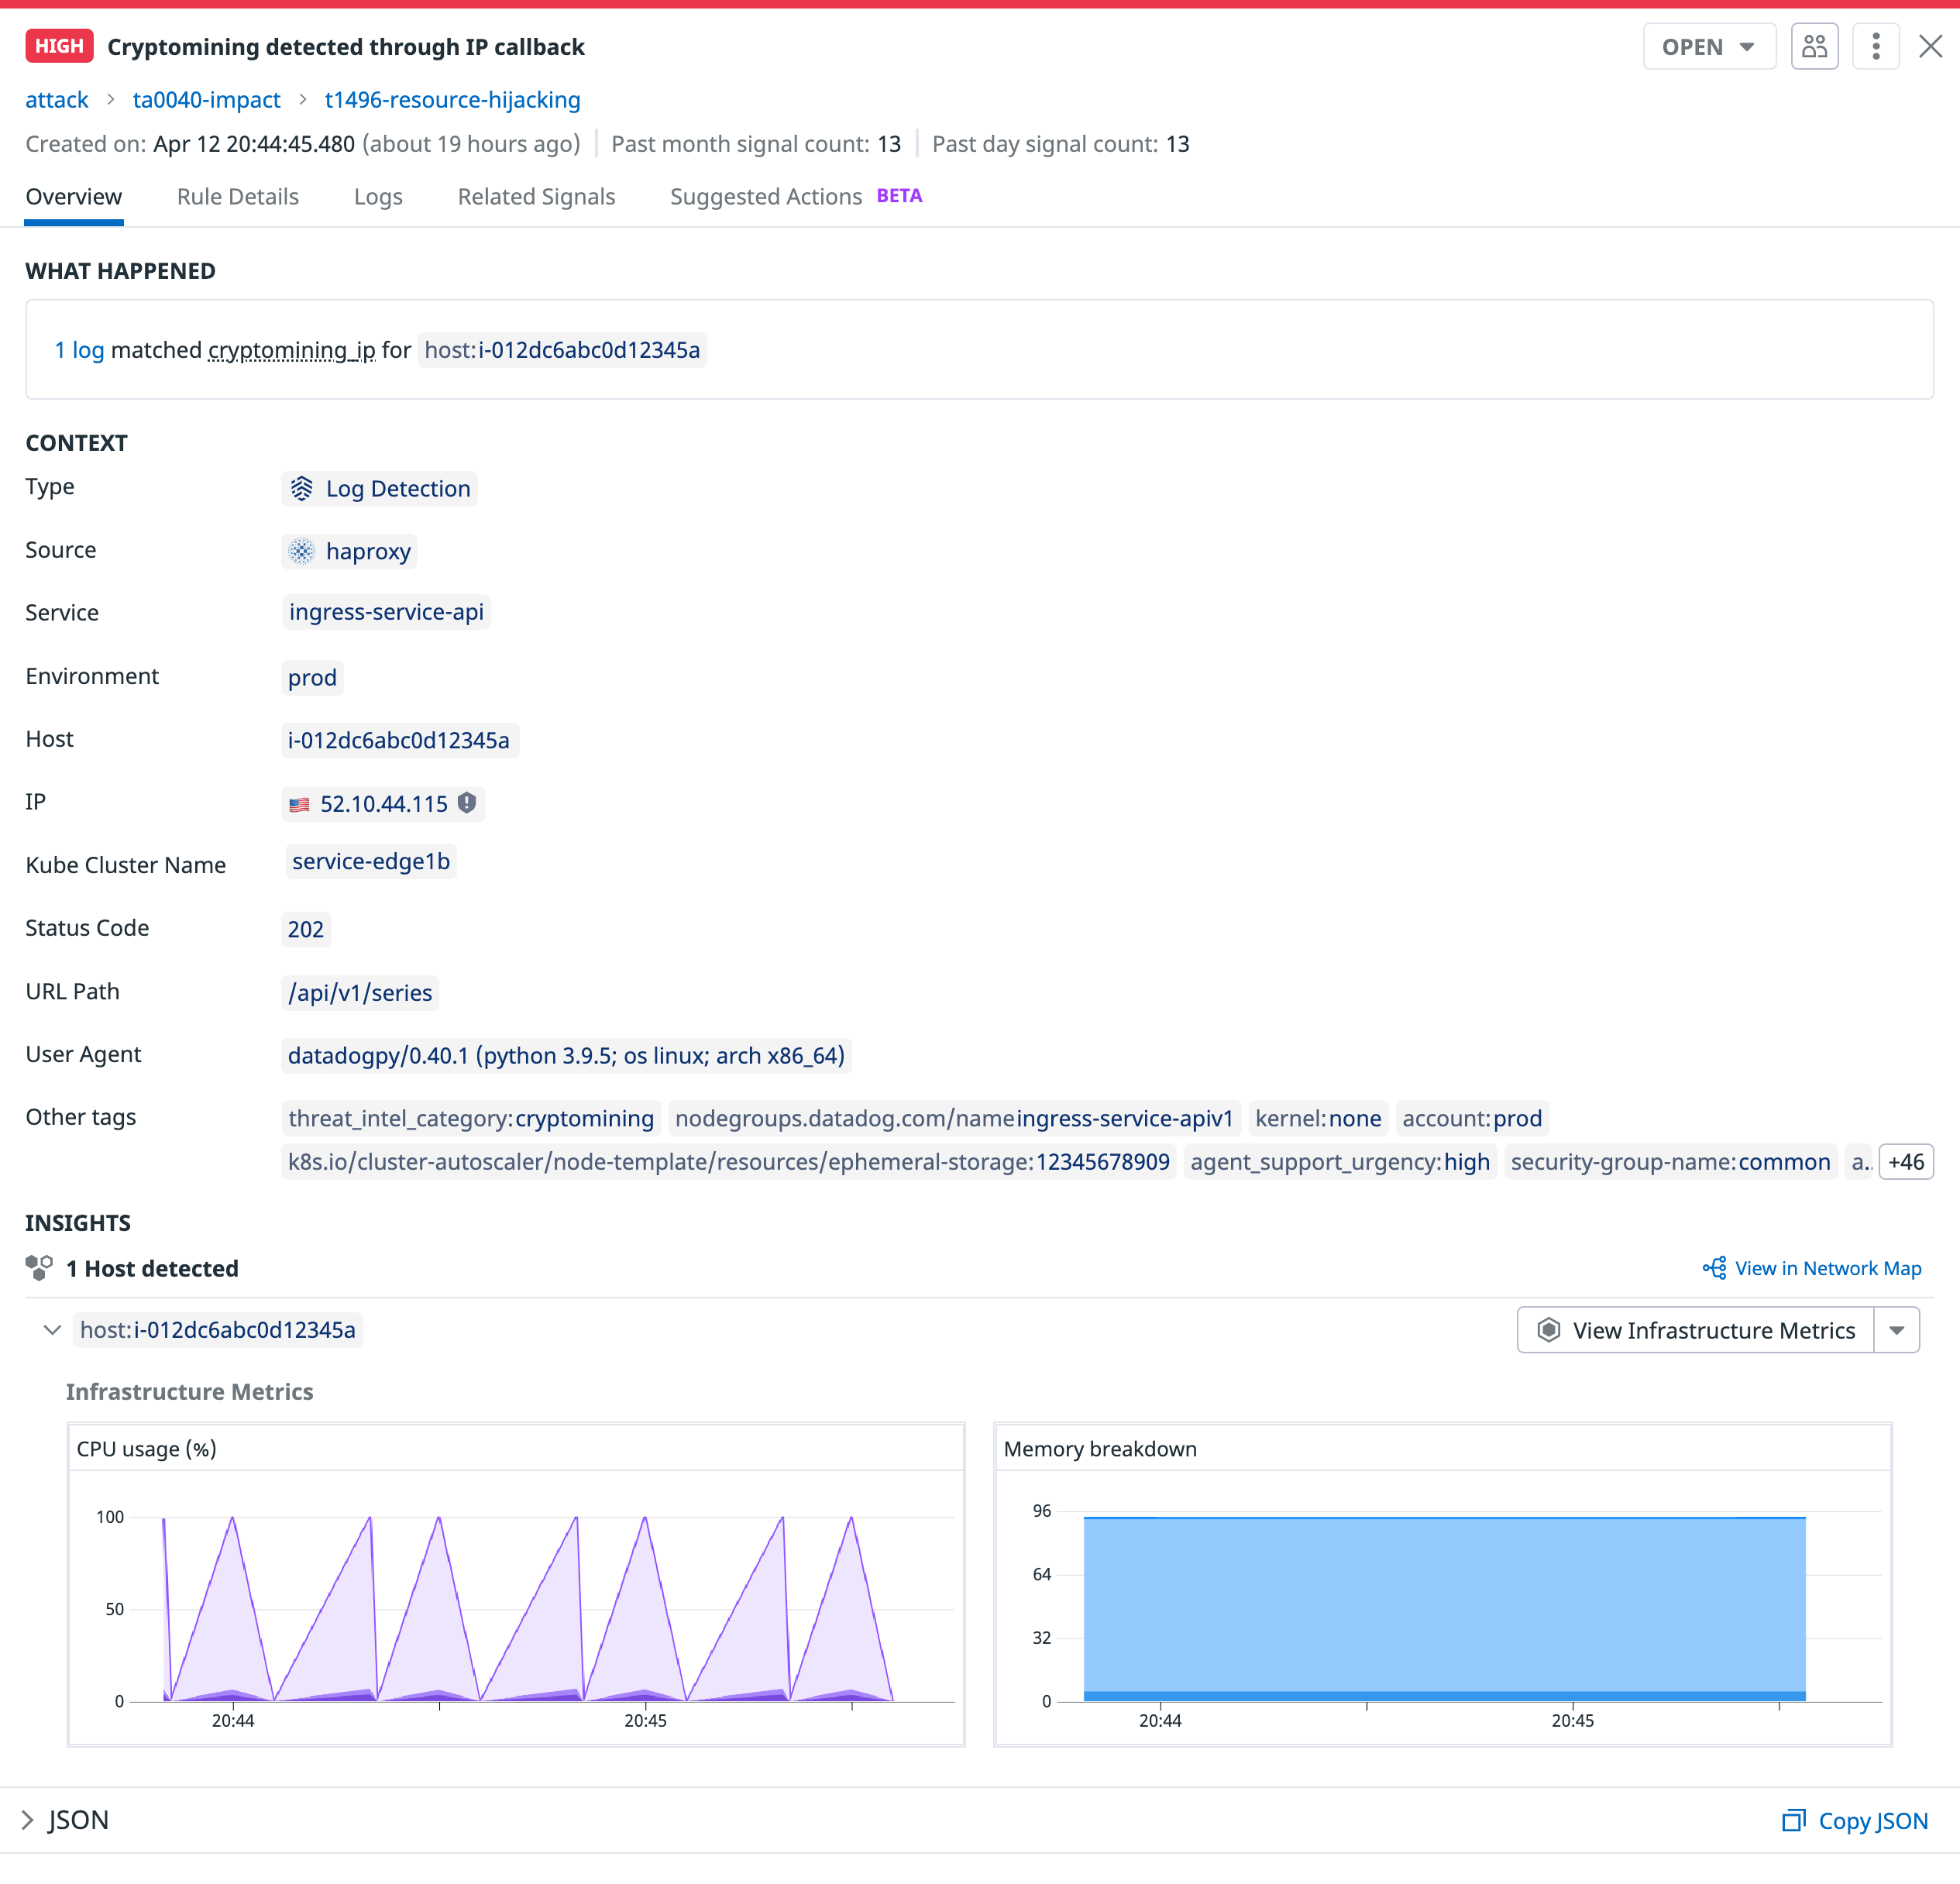The height and width of the screenshot is (1884, 1960).
Task: Click the network map icon beside the link
Action: [1714, 1268]
